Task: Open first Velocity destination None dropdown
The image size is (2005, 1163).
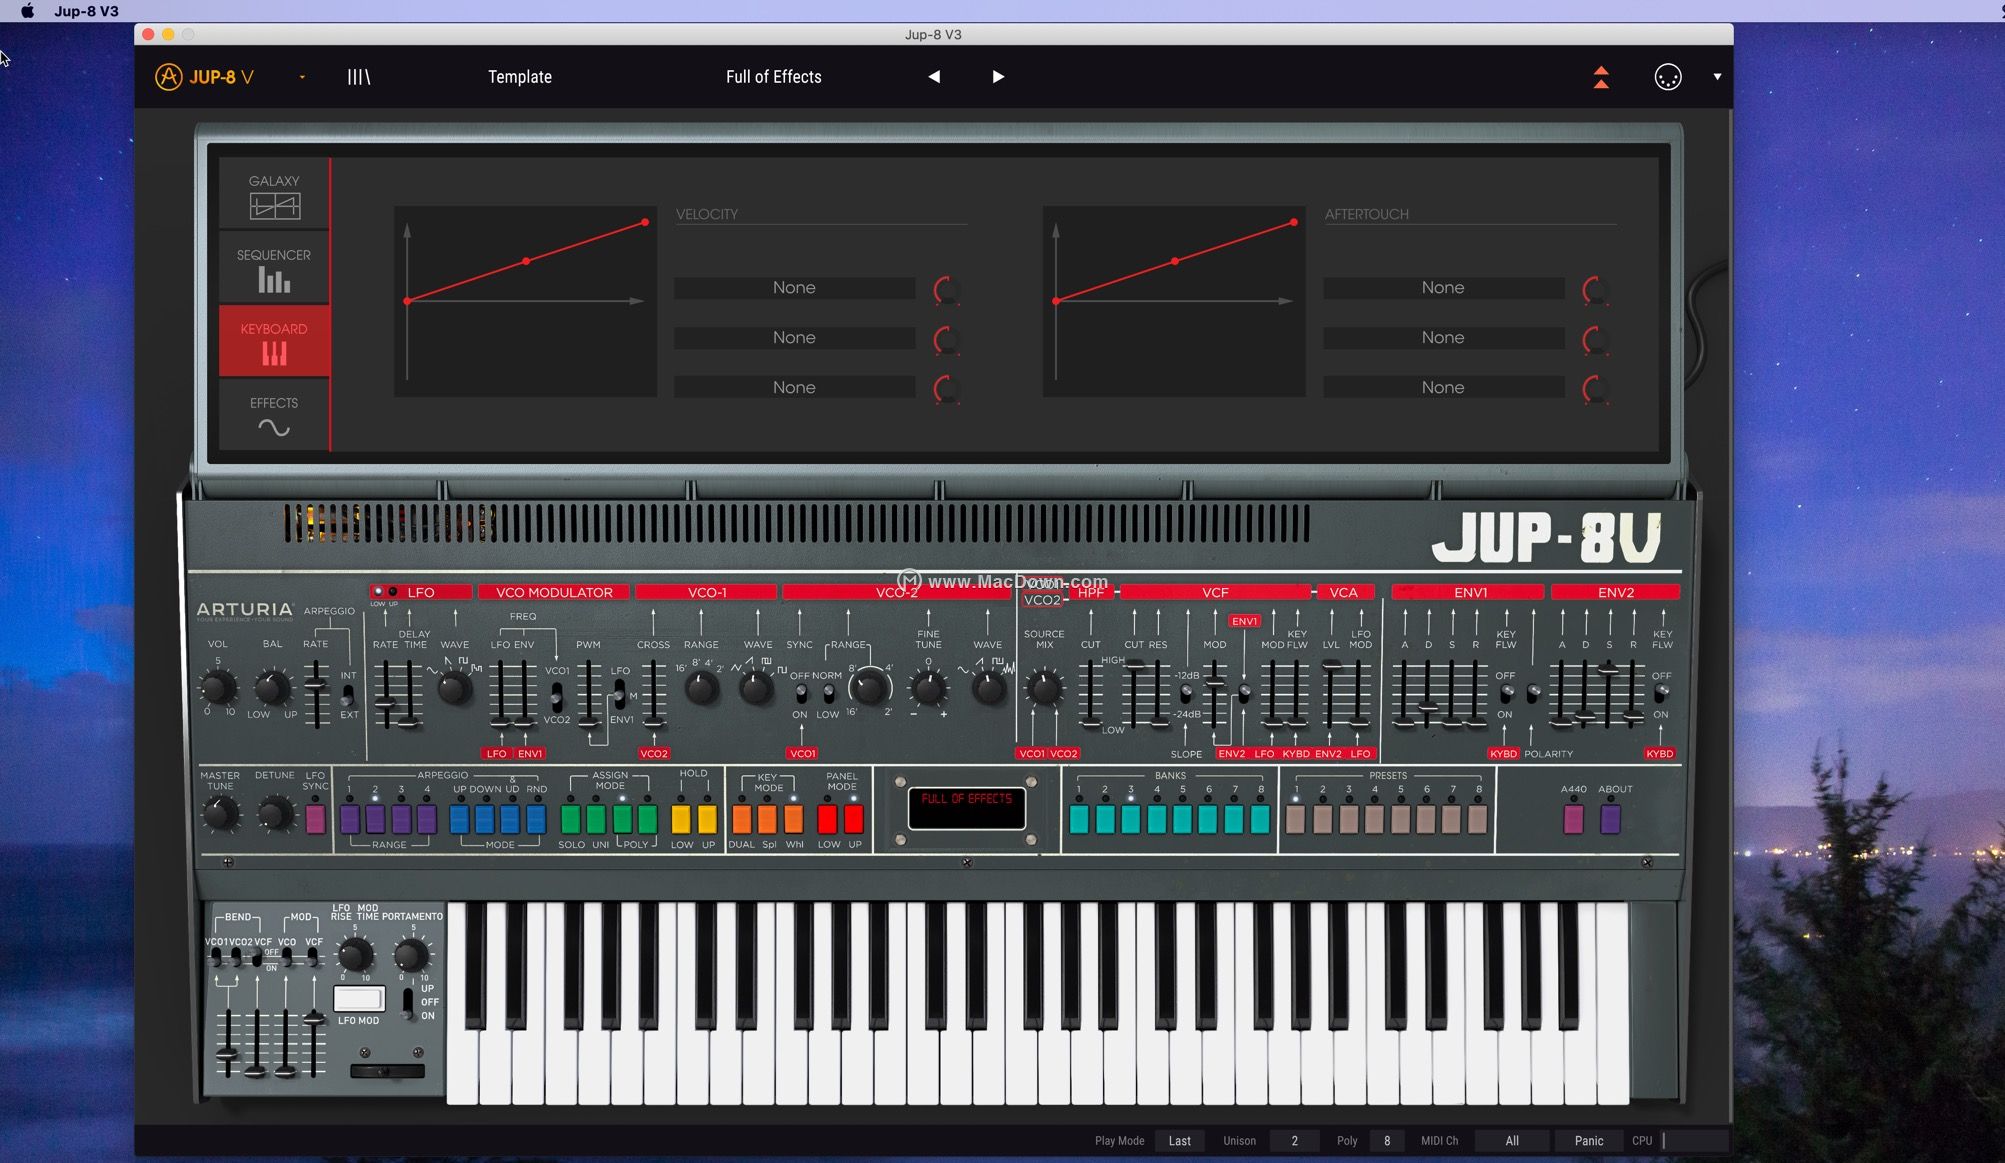Action: 794,288
